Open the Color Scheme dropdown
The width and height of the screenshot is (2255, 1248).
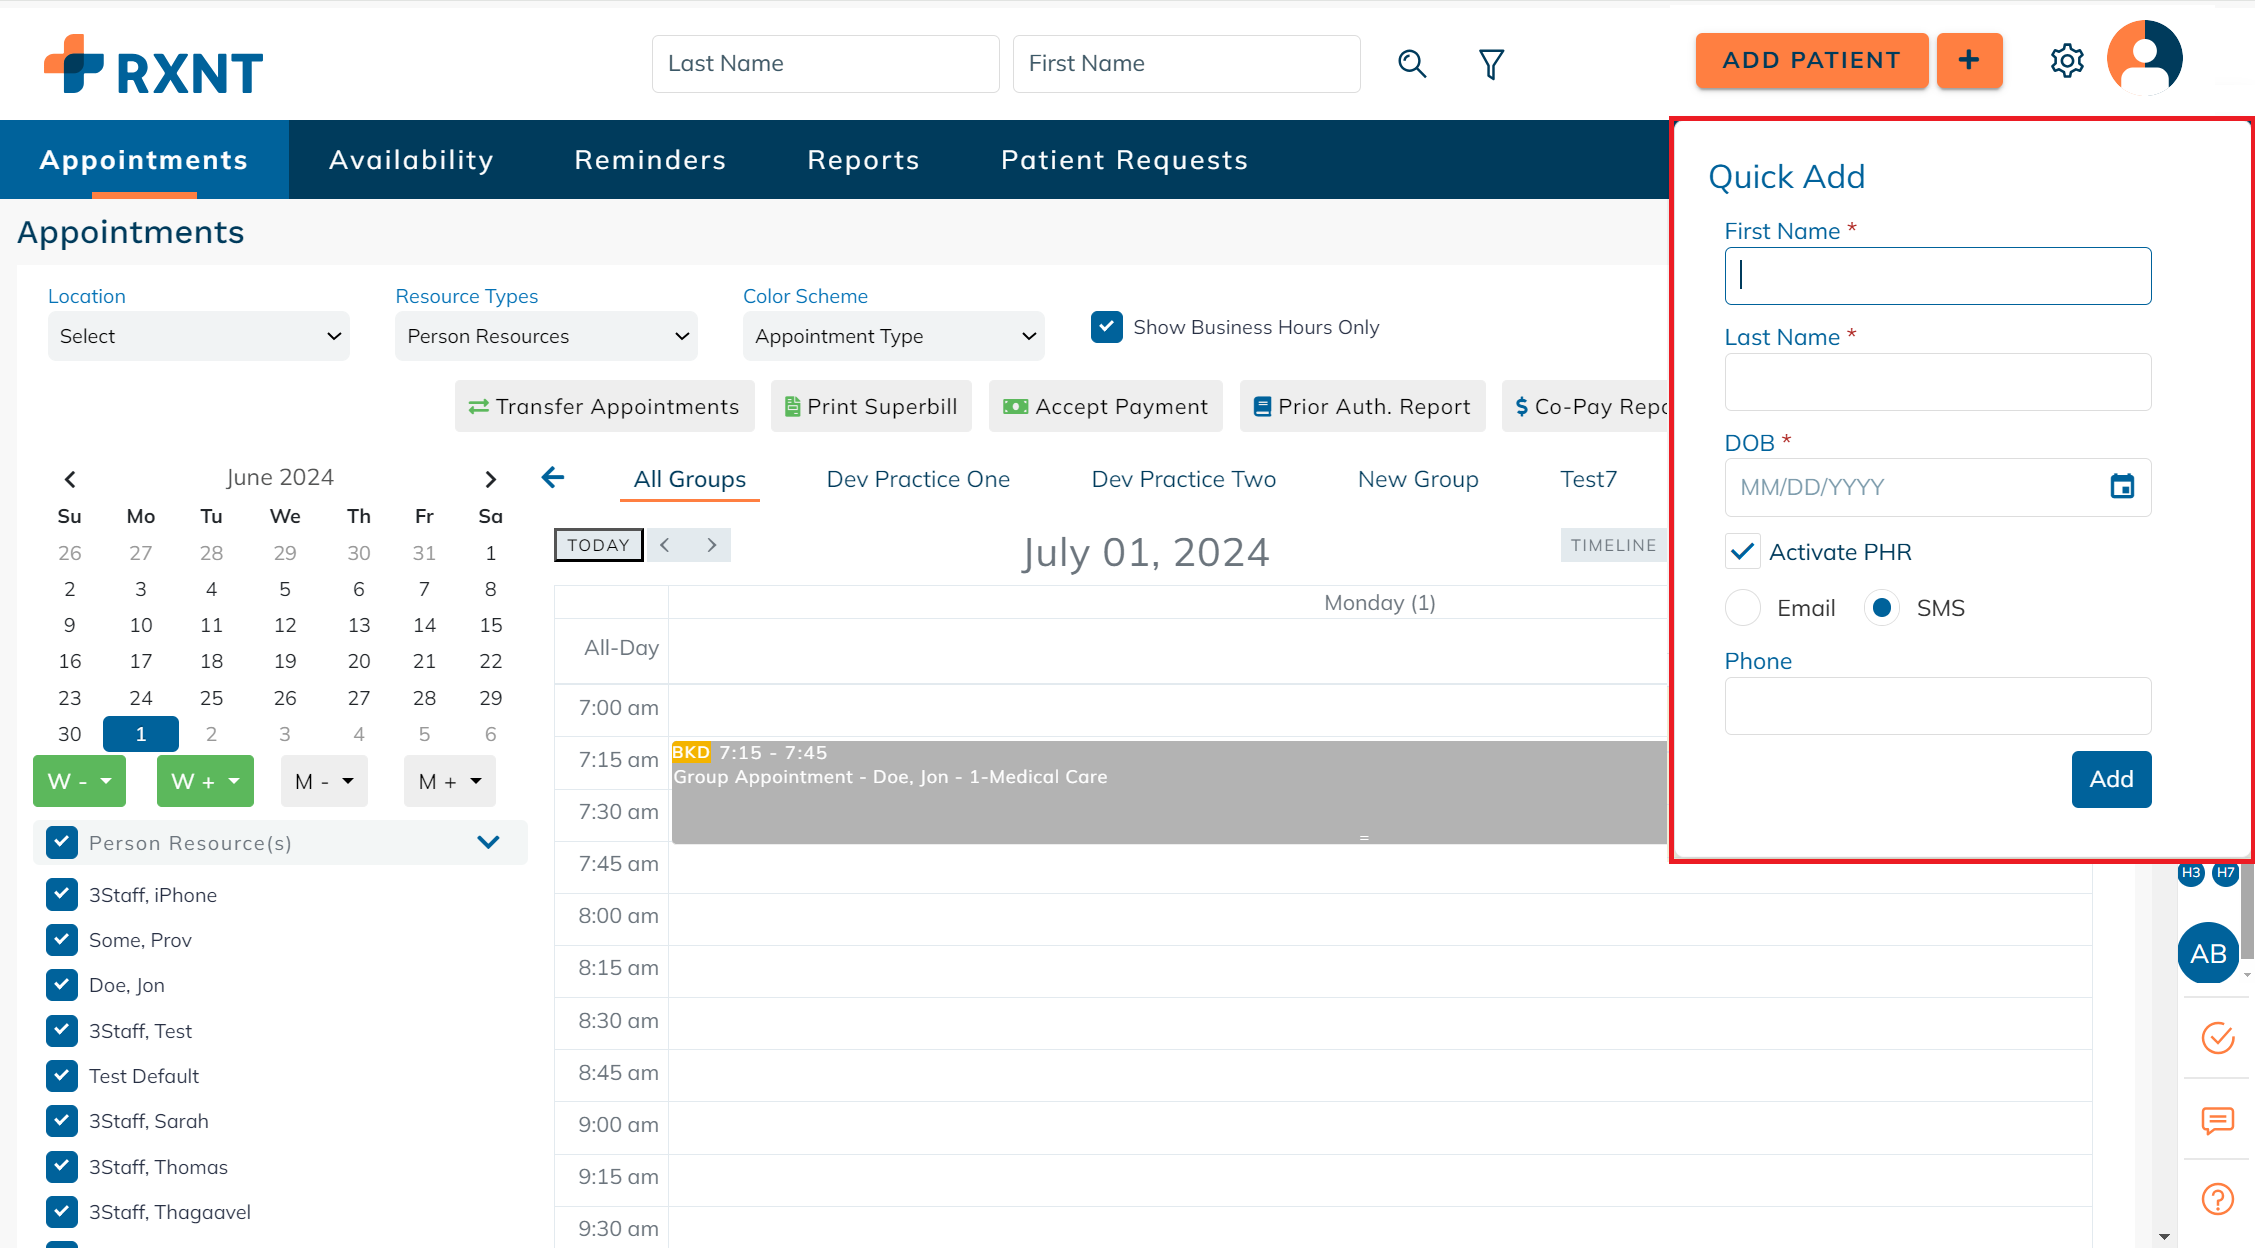tap(893, 336)
